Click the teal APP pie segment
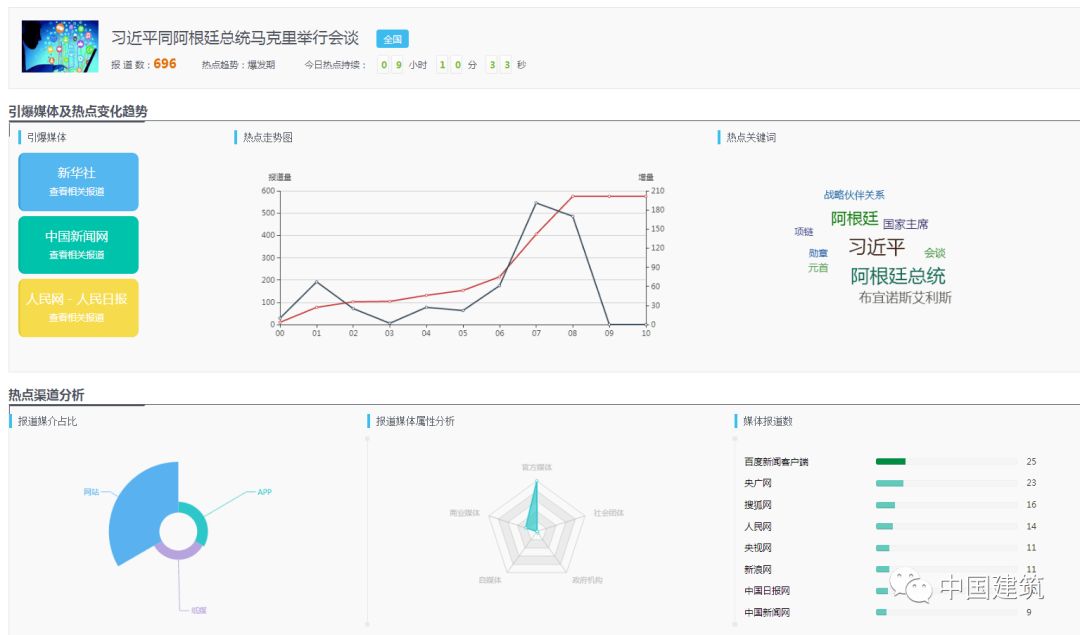 [x=199, y=523]
